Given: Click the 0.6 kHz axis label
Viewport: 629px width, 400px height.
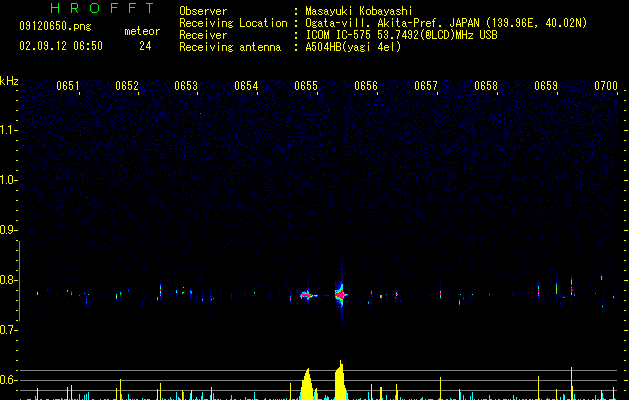Looking at the screenshot, I should point(8,380).
